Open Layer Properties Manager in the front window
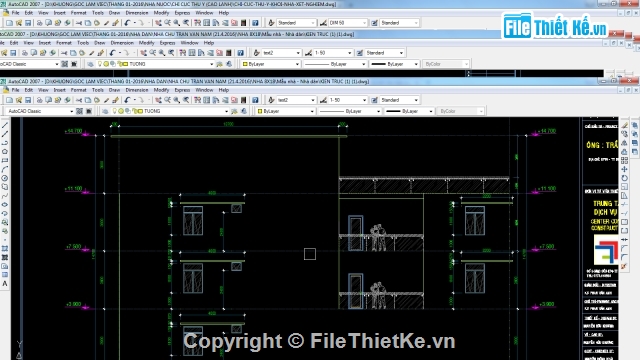Viewport: 640px width, 360px height. tap(105, 111)
